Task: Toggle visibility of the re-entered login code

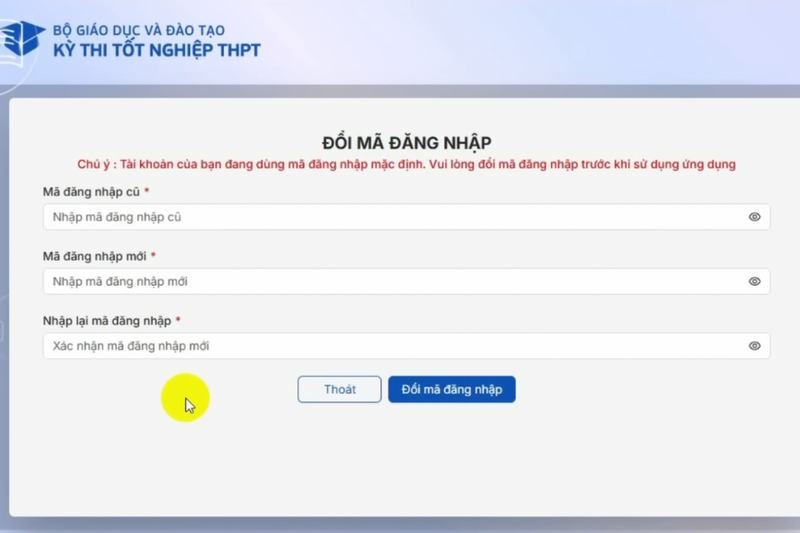Action: tap(754, 346)
